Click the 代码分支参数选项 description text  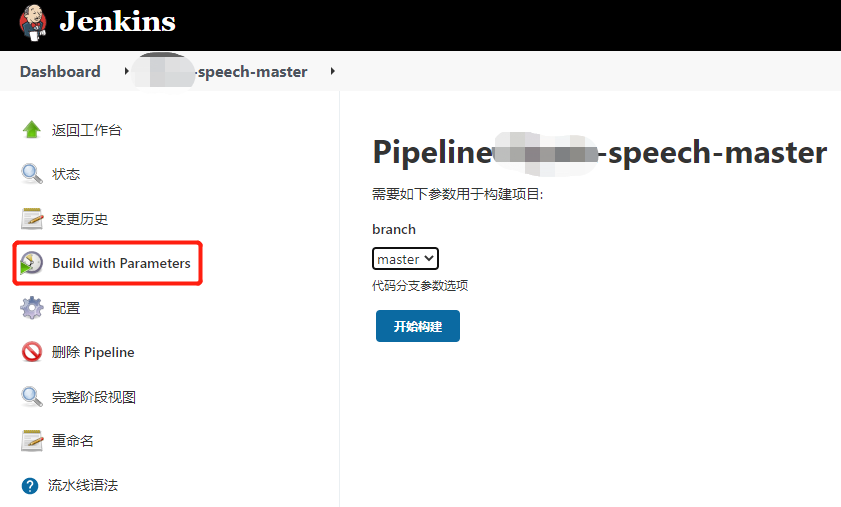420,285
